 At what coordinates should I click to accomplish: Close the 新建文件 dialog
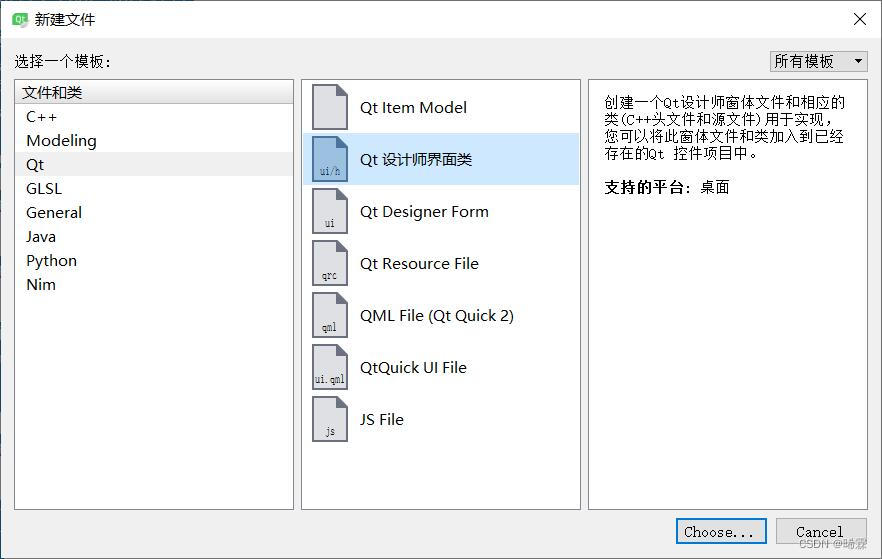pos(860,19)
